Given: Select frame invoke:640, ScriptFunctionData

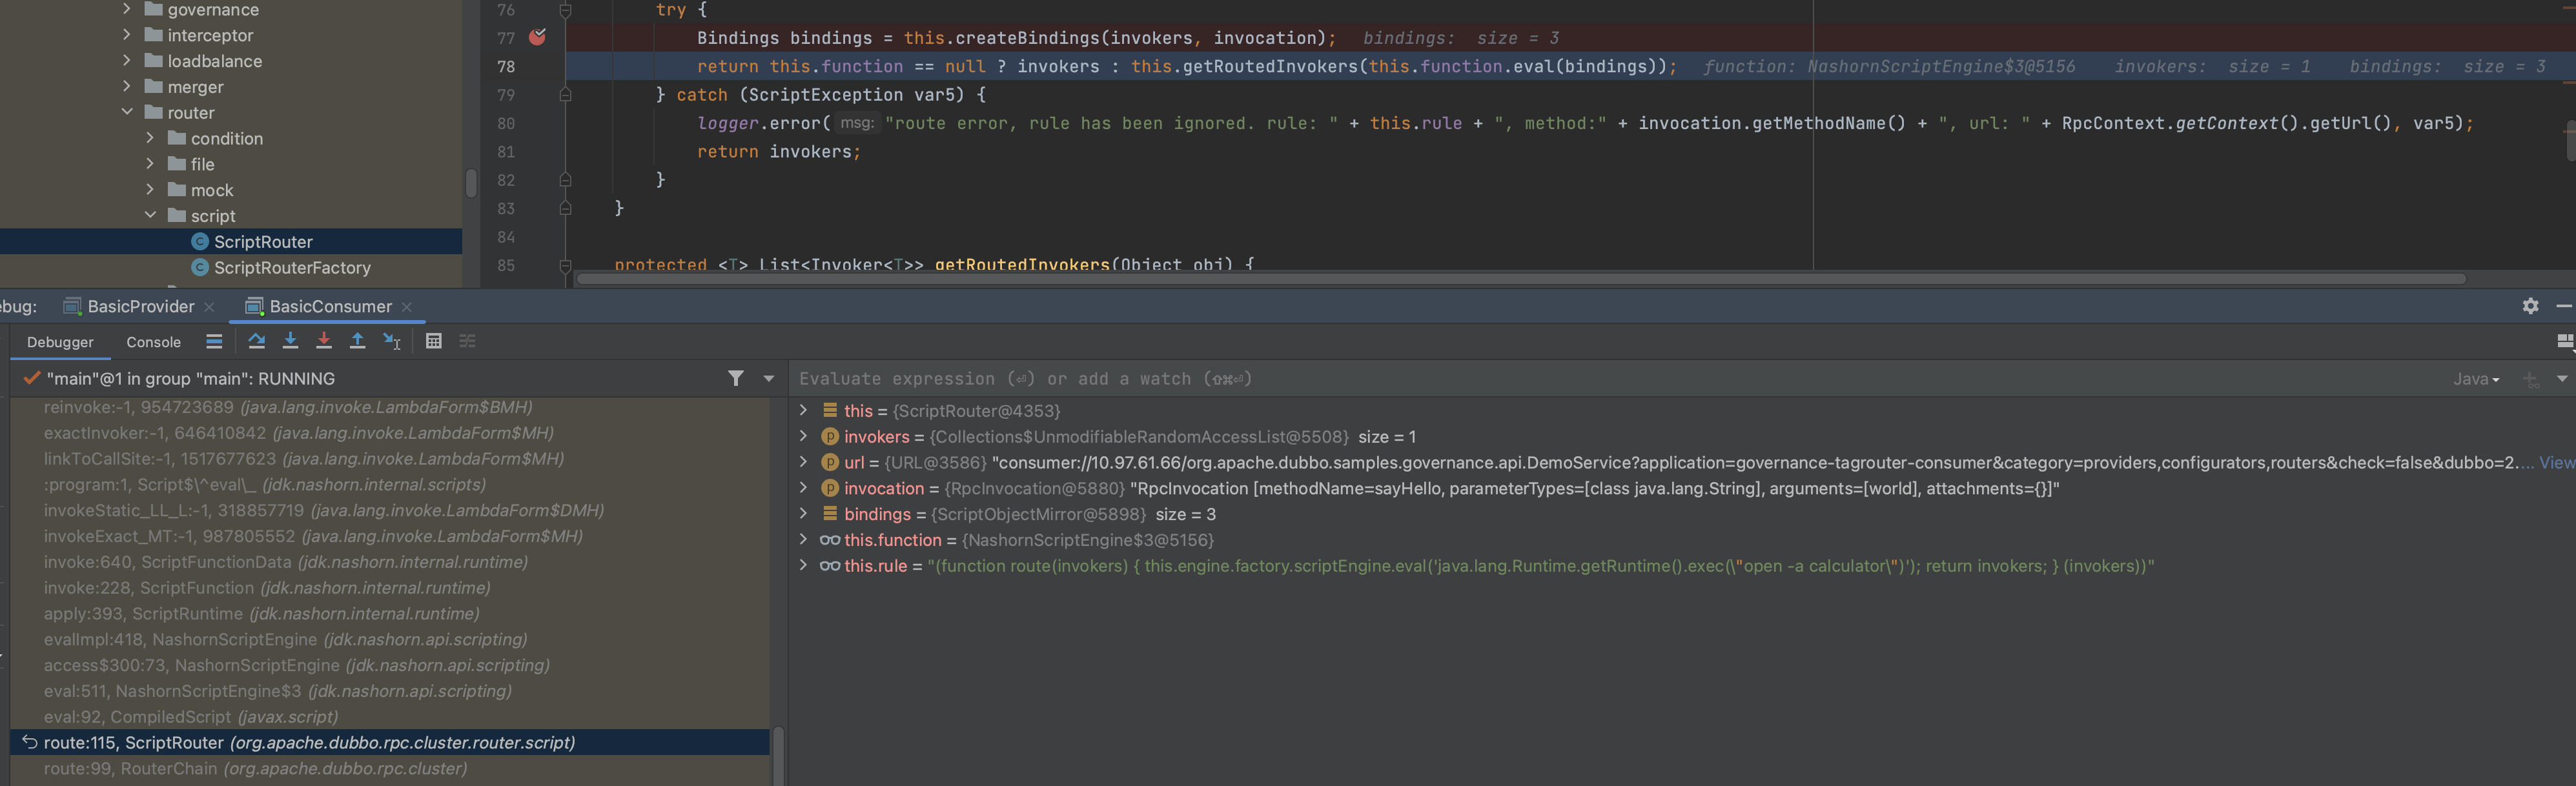Looking at the screenshot, I should [x=390, y=562].
